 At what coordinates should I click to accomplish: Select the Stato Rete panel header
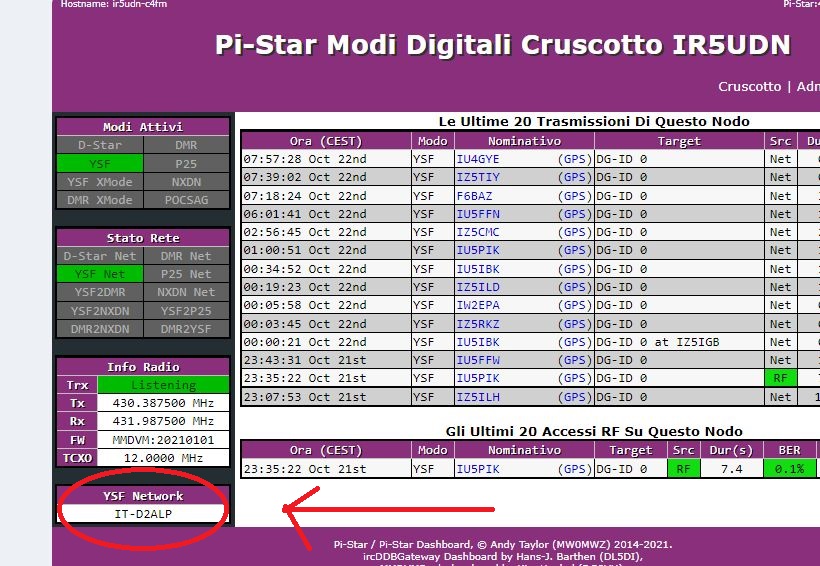143,238
